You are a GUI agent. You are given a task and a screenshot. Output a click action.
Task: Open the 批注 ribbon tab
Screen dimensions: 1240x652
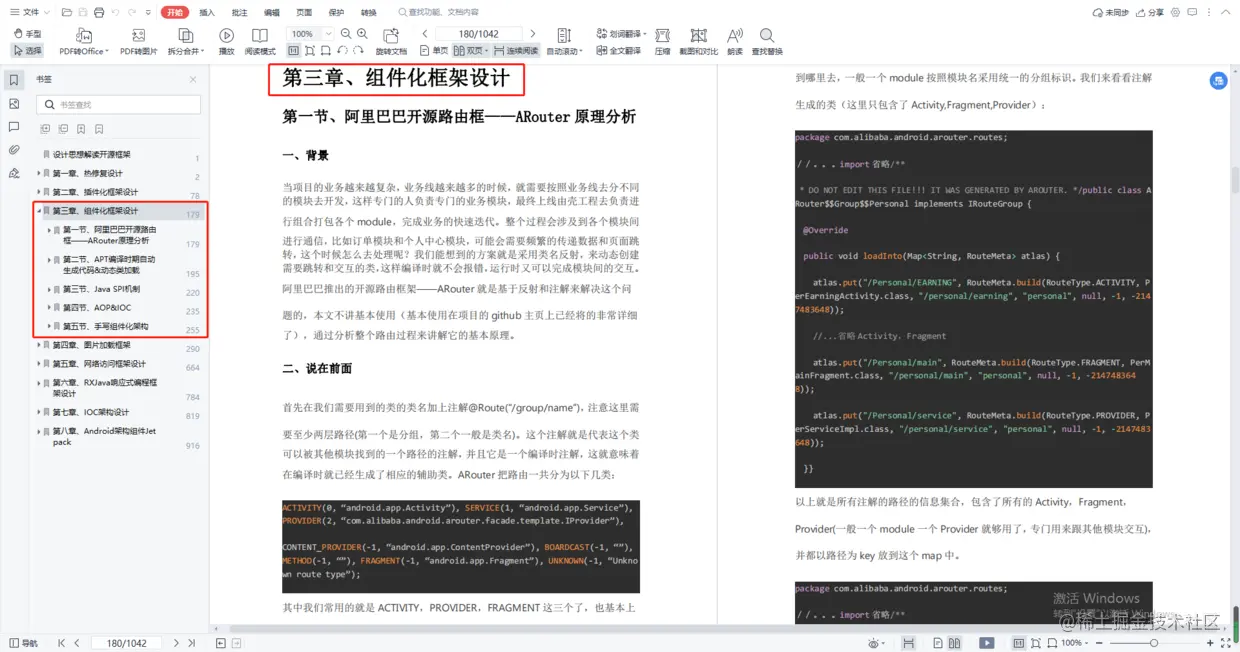239,12
